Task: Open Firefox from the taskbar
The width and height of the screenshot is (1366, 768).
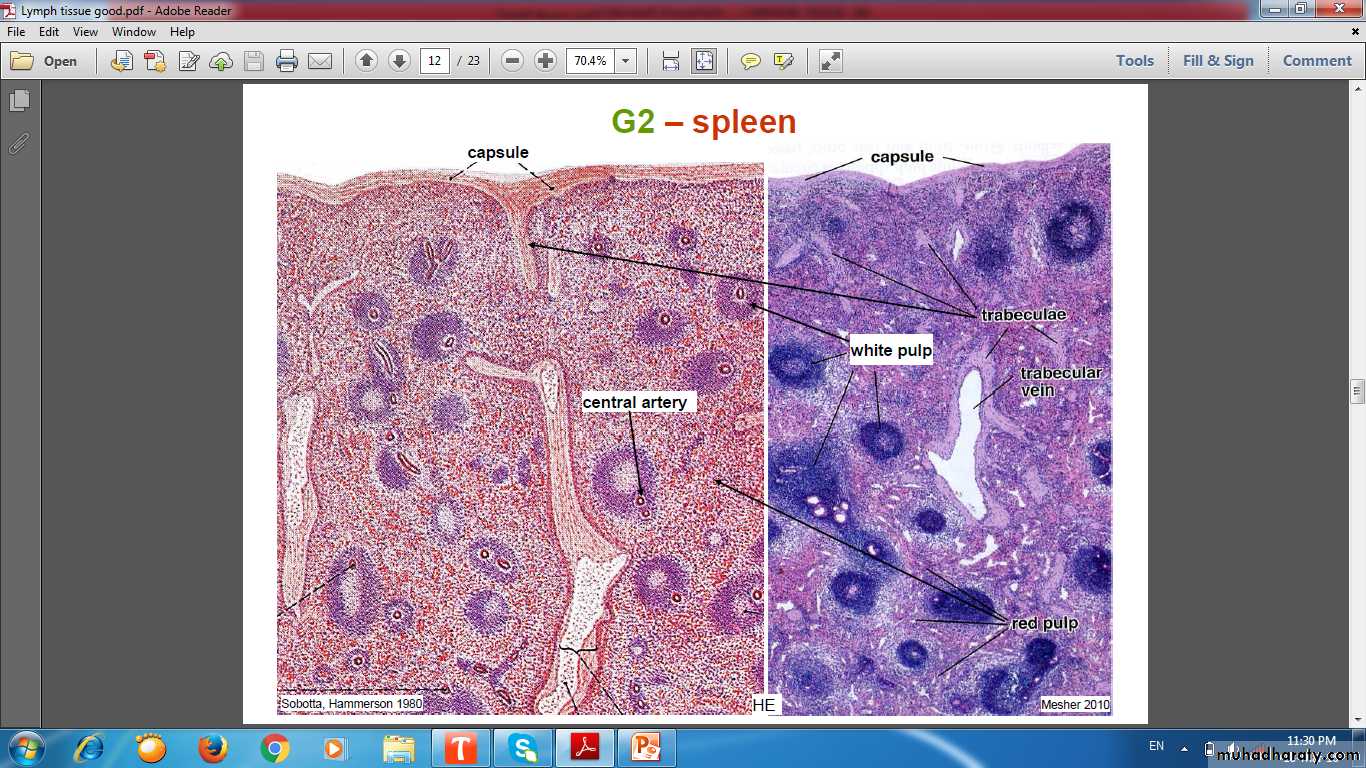Action: pyautogui.click(x=212, y=748)
